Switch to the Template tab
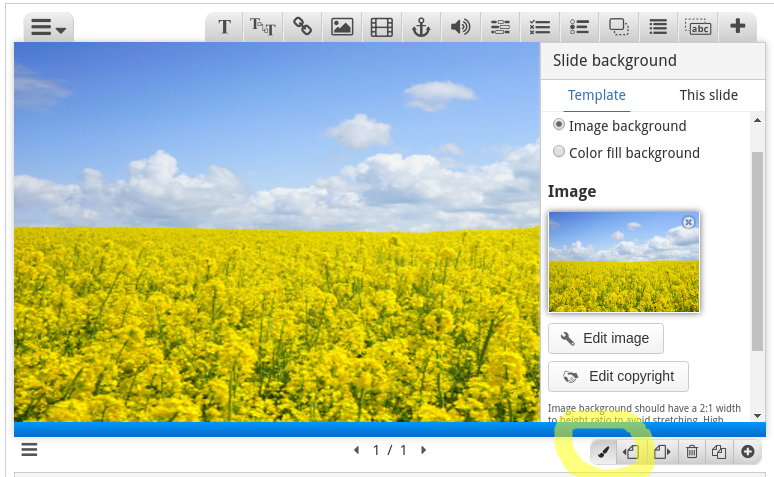The height and width of the screenshot is (477, 774). point(596,95)
